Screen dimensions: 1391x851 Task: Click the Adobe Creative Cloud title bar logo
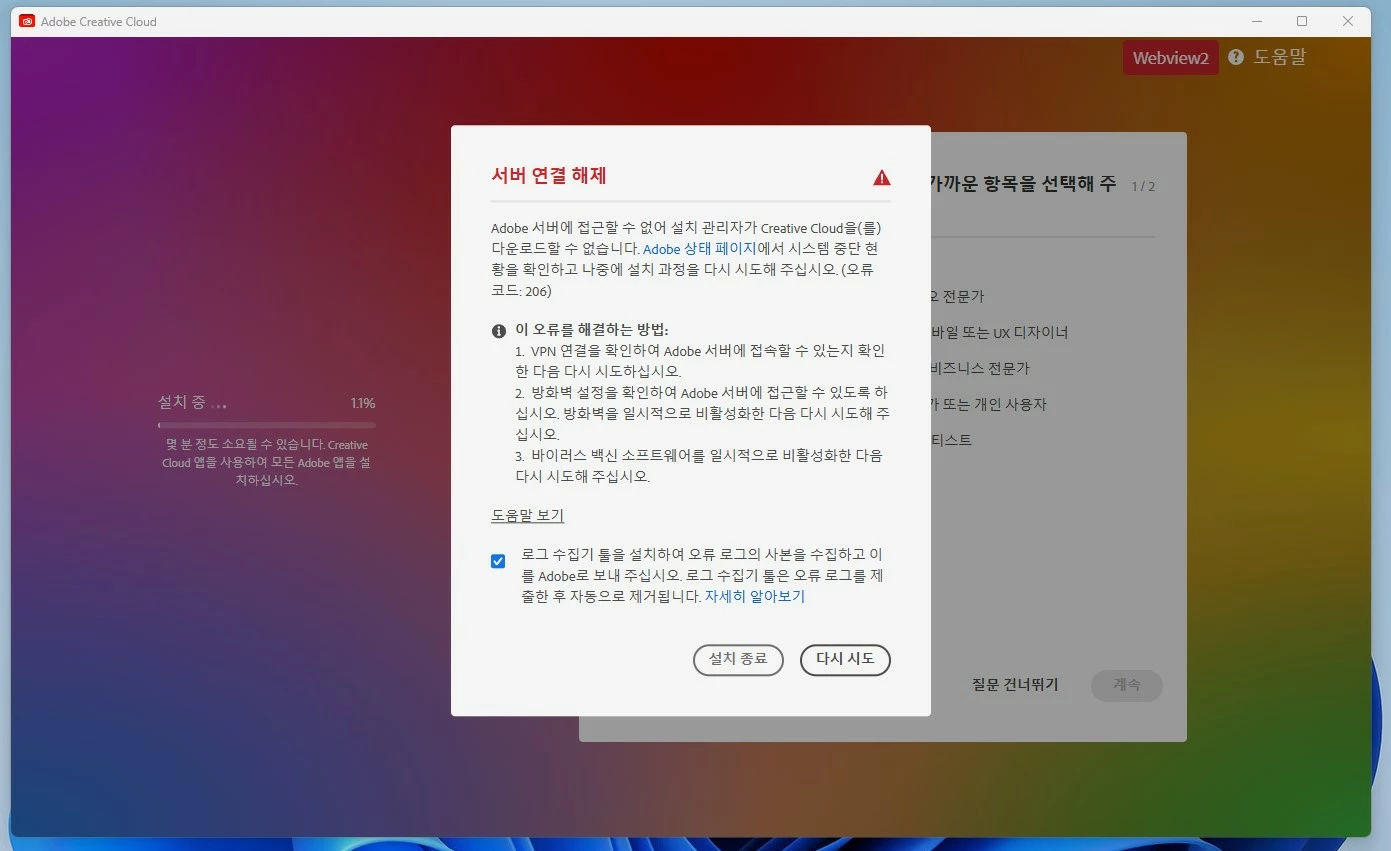[27, 21]
